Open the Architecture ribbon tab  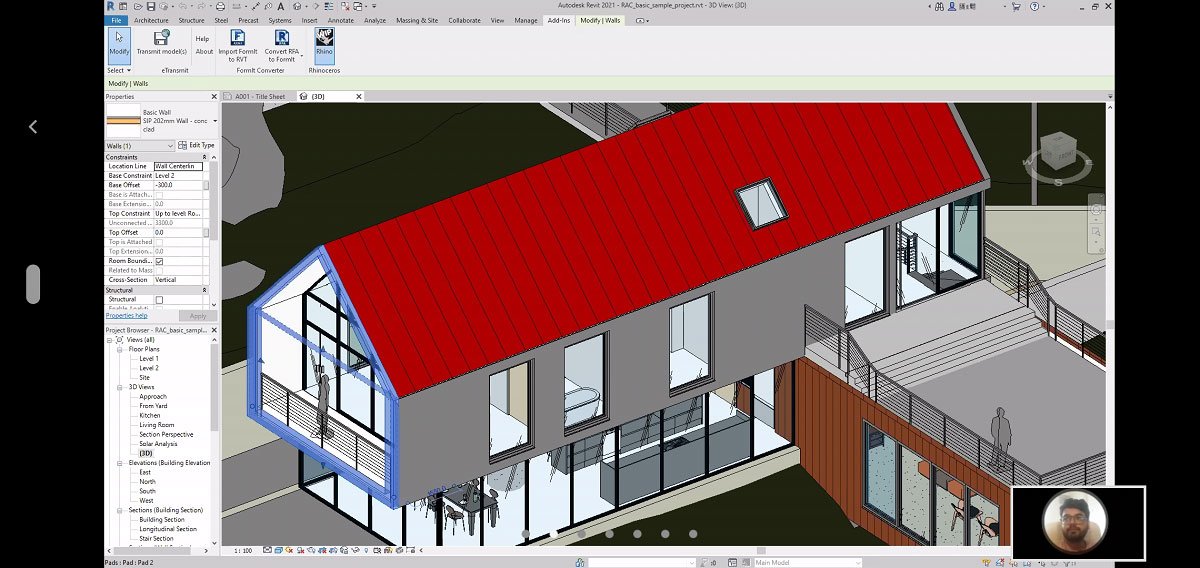(151, 20)
